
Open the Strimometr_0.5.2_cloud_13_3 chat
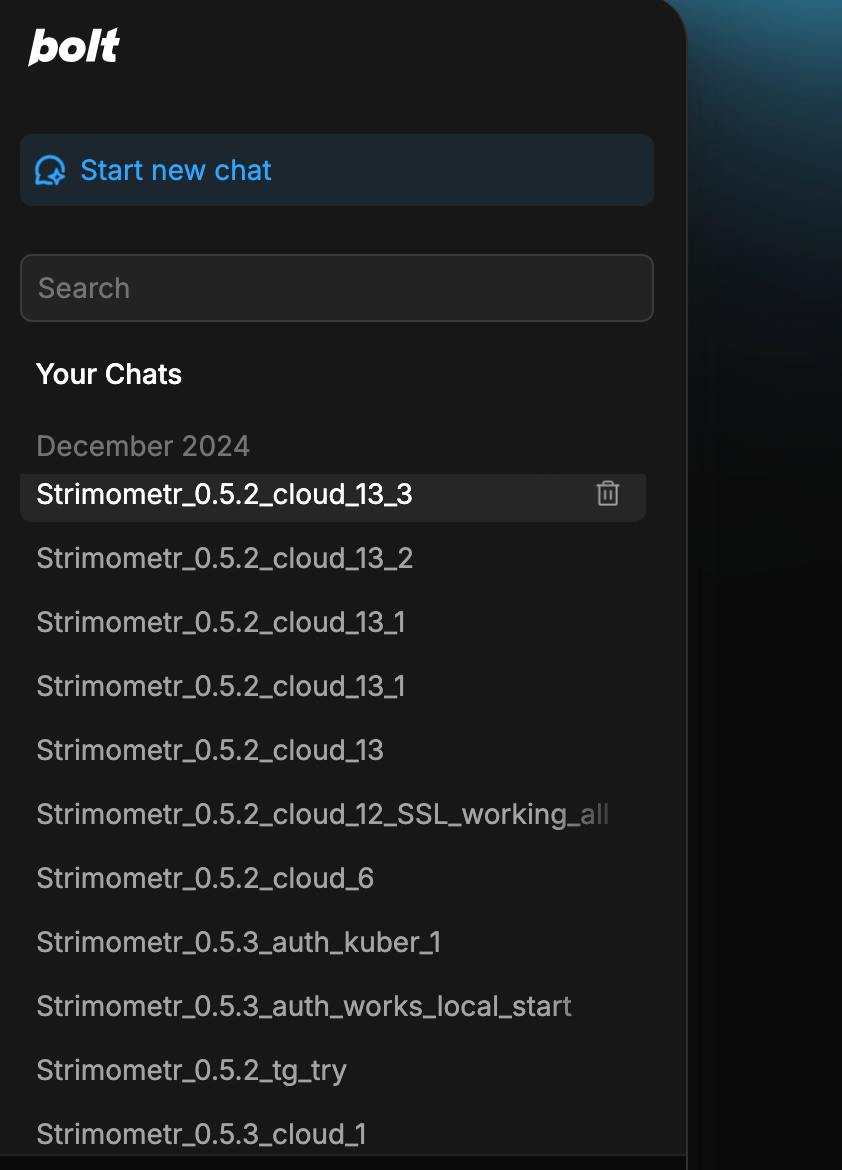pyautogui.click(x=224, y=494)
